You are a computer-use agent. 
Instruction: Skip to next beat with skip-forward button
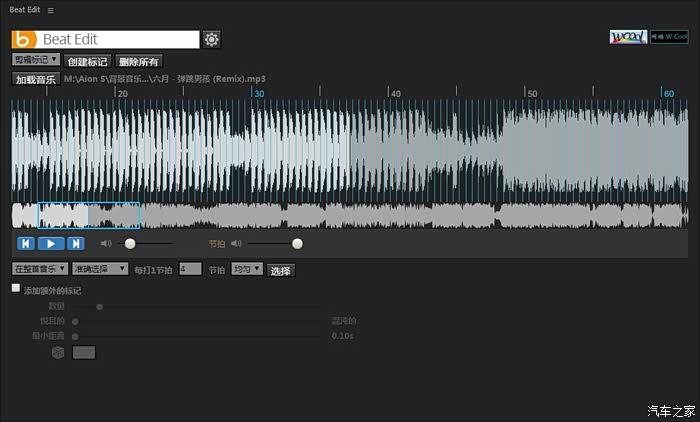pos(75,244)
